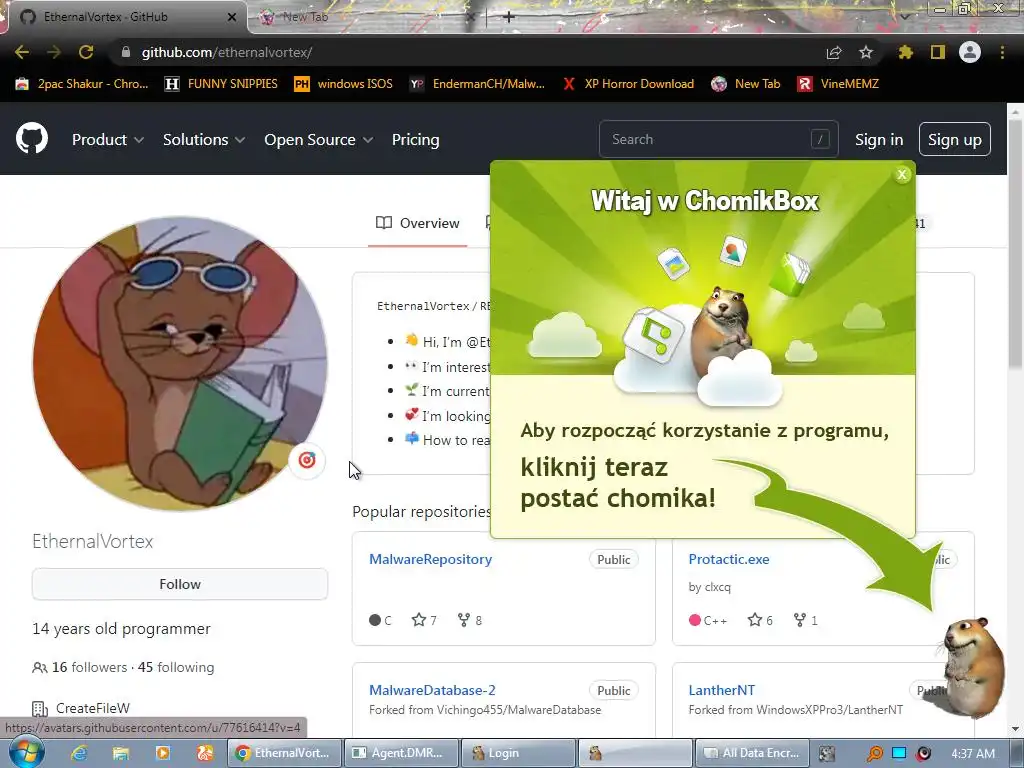Image resolution: width=1024 pixels, height=768 pixels.
Task: Switch to the Login taskbar window
Action: [517, 753]
